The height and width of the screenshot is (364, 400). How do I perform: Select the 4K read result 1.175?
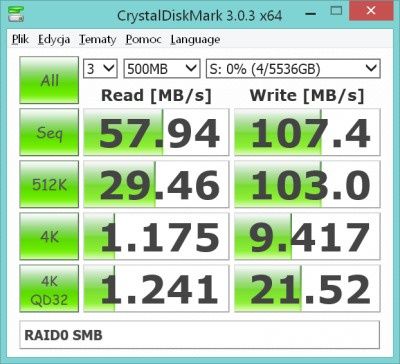tap(156, 236)
